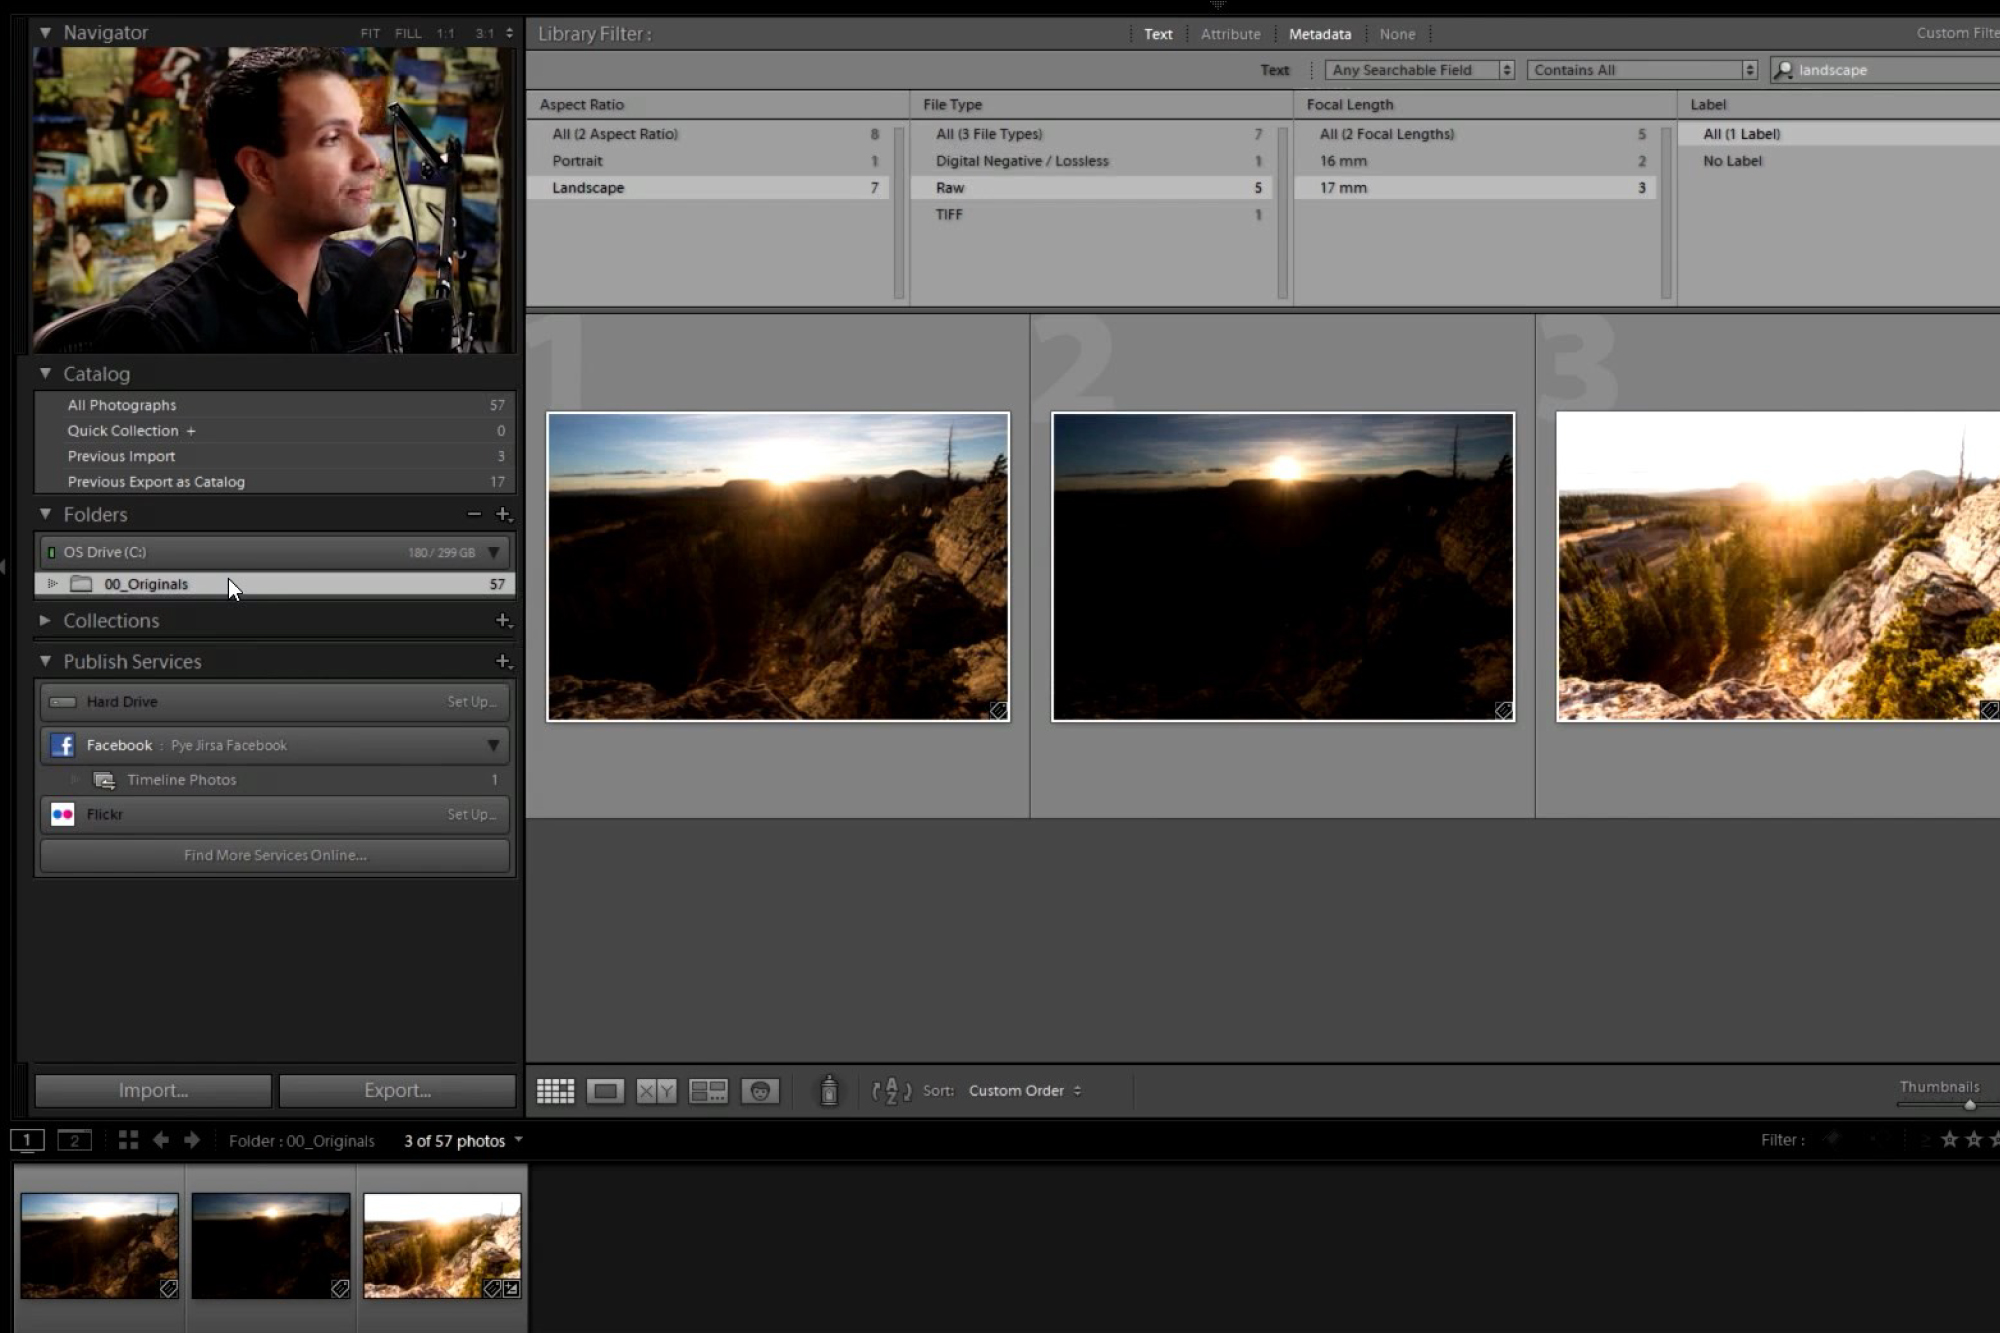
Task: Click the Flickr service icon
Action: coord(62,814)
